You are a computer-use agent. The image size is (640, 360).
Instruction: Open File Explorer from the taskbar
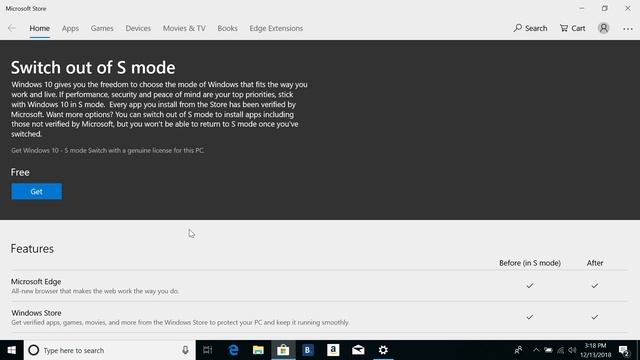click(x=258, y=350)
